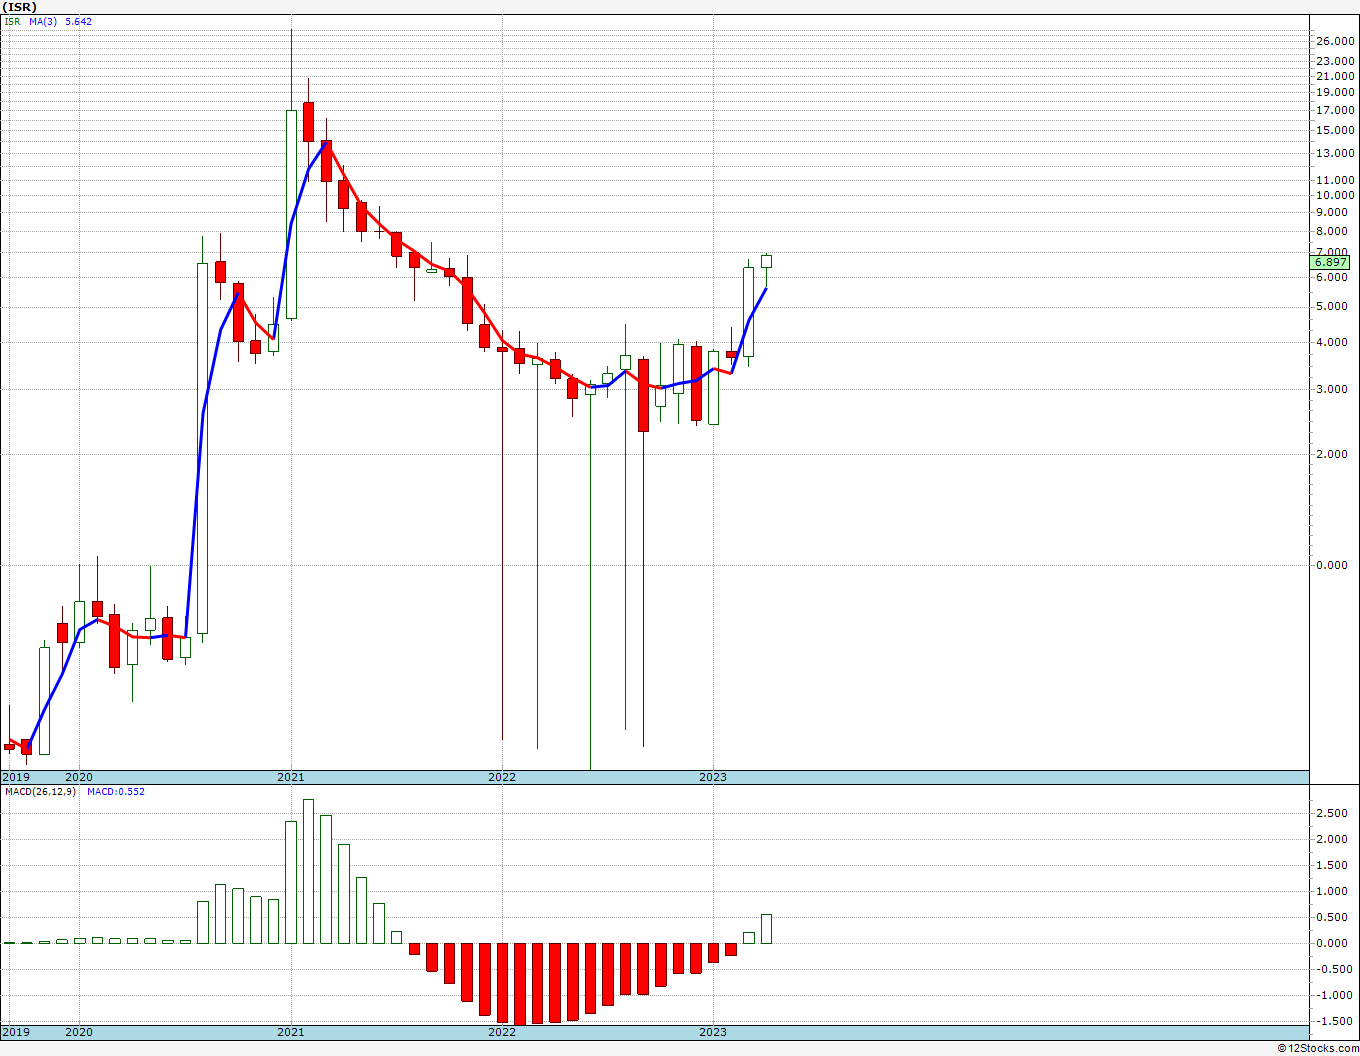Click 2023 on the price chart timeline
Viewport: 1360px width, 1056px height.
click(713, 777)
